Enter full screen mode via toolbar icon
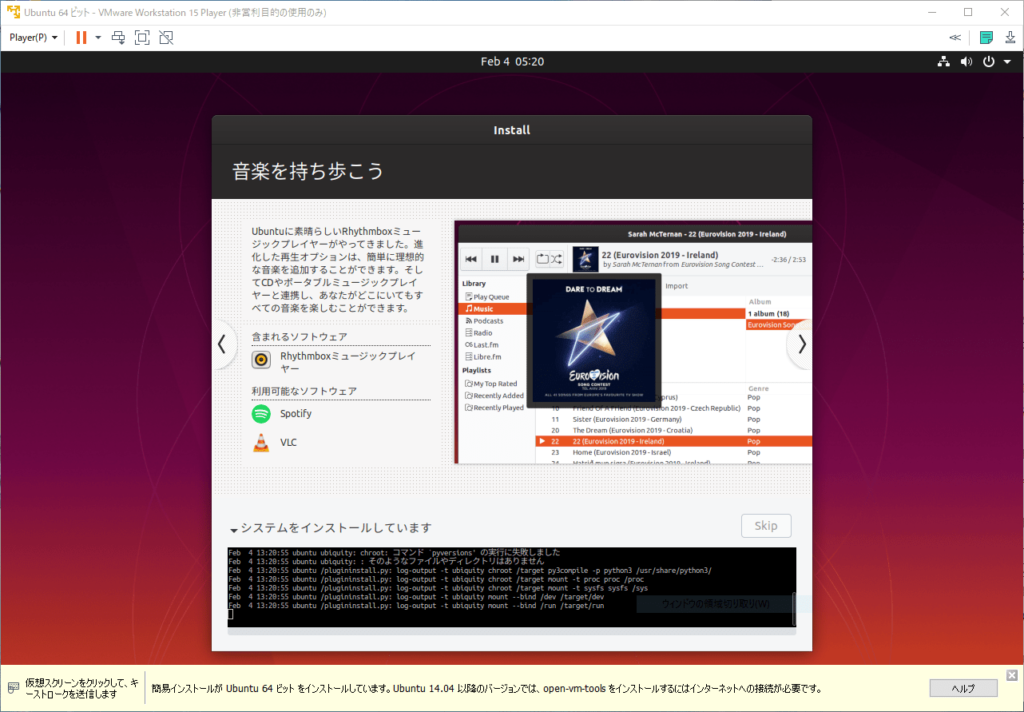 (x=142, y=38)
